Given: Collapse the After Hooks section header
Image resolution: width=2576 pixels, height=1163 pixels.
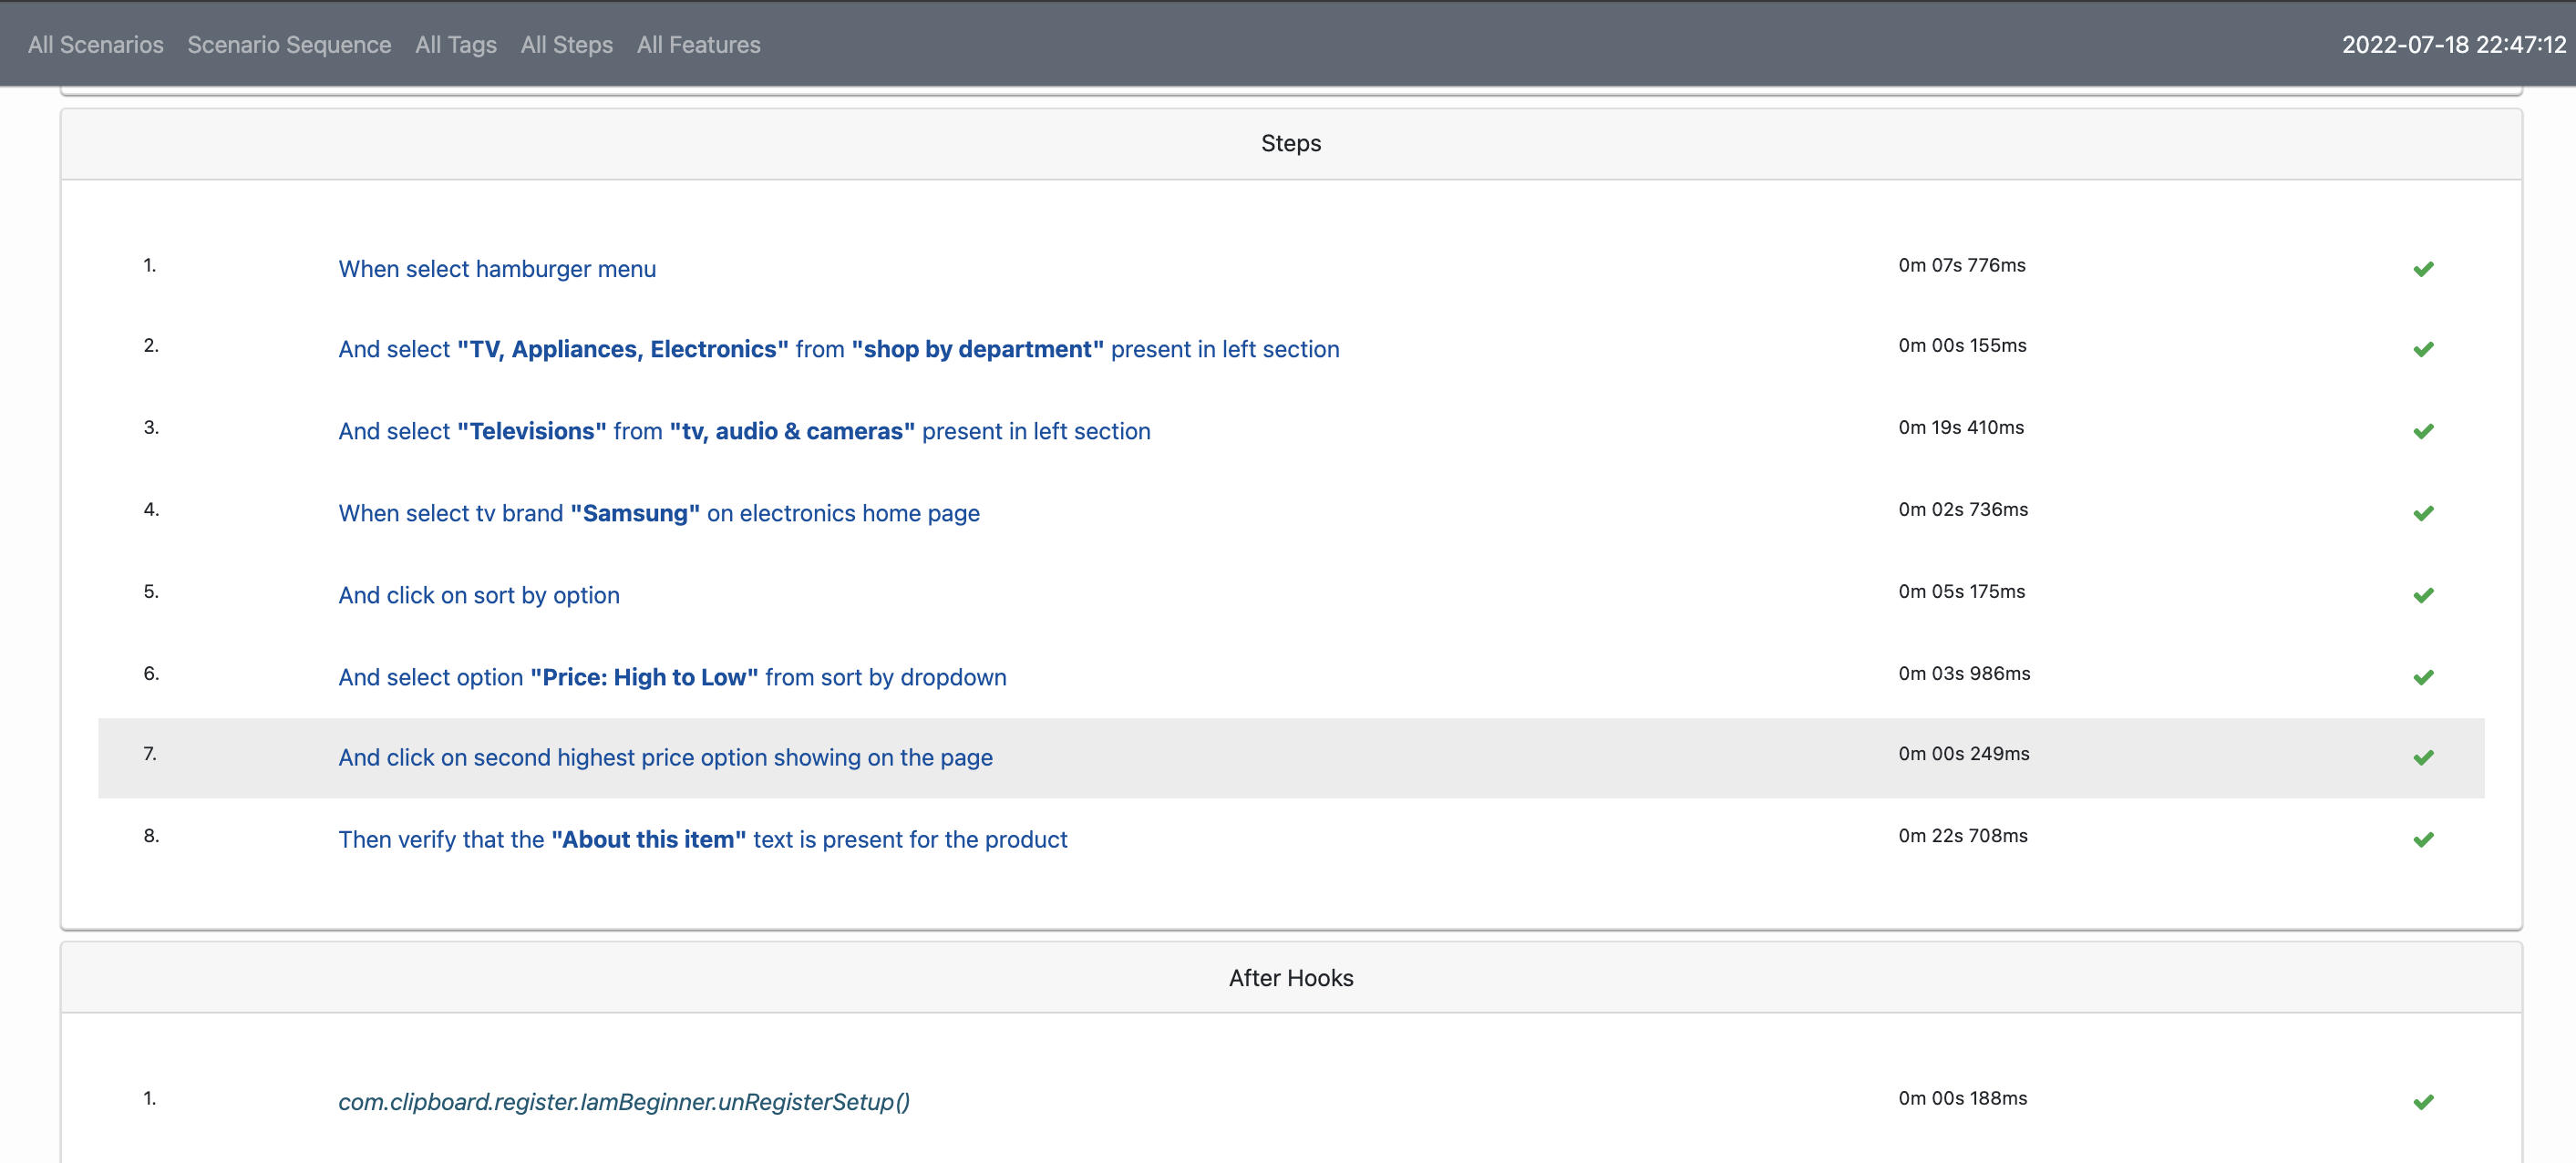Looking at the screenshot, I should [1290, 977].
